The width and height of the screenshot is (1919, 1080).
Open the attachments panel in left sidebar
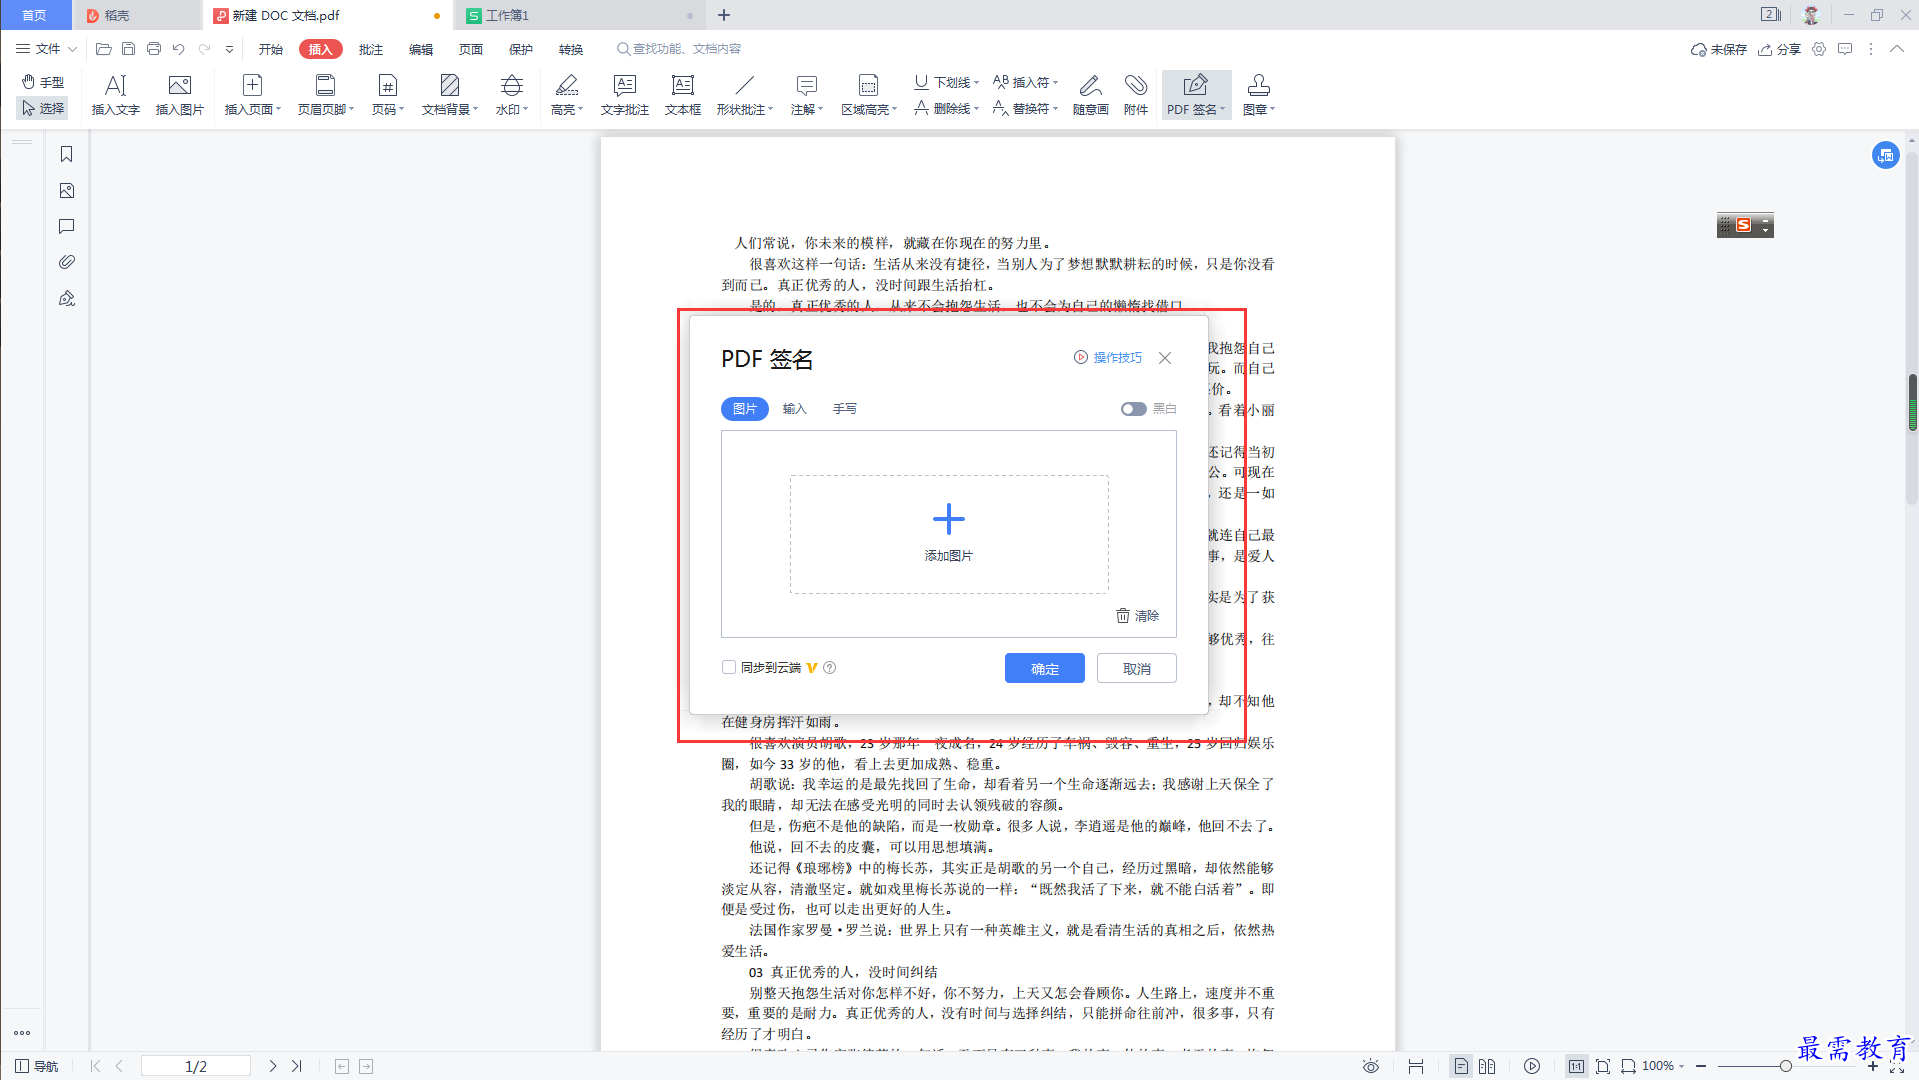point(67,262)
